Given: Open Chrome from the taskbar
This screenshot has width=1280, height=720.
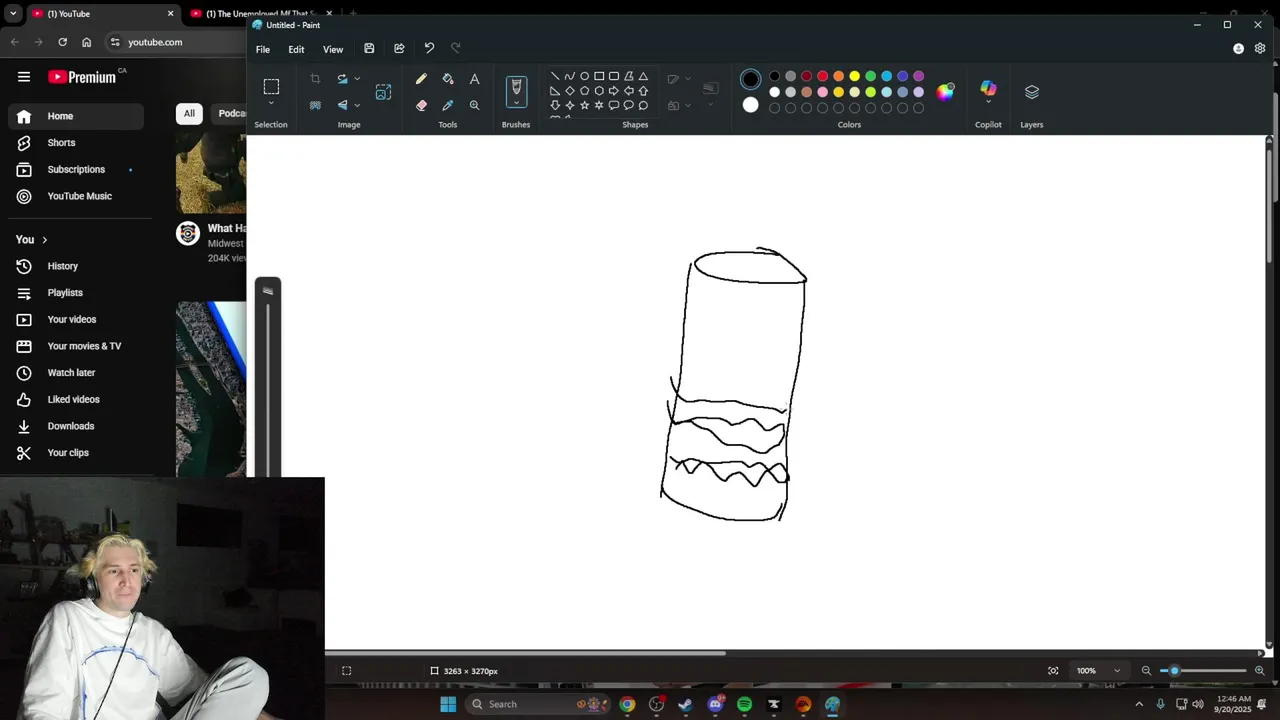Looking at the screenshot, I should pyautogui.click(x=627, y=704).
